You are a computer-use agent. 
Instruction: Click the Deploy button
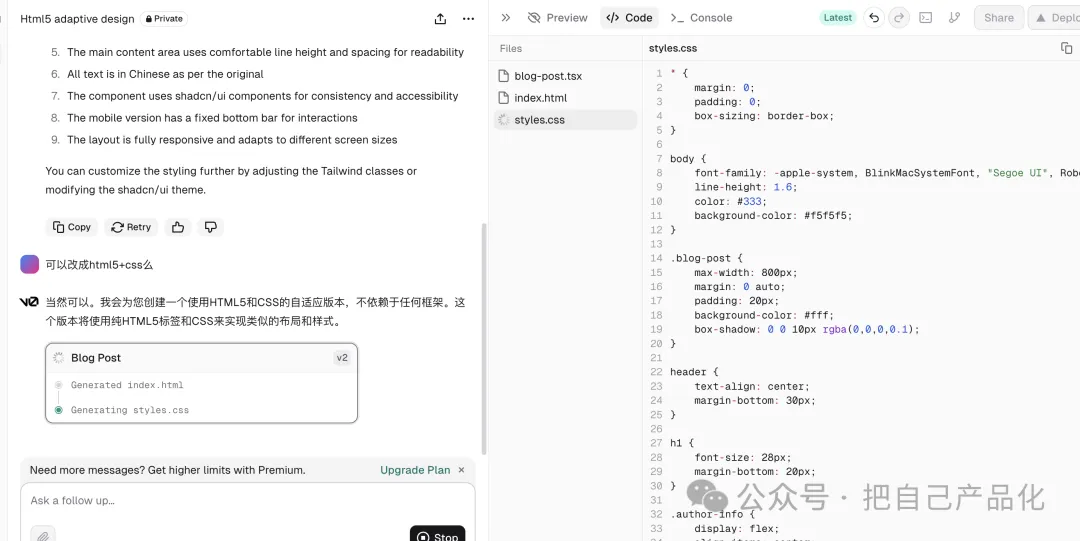point(1054,18)
